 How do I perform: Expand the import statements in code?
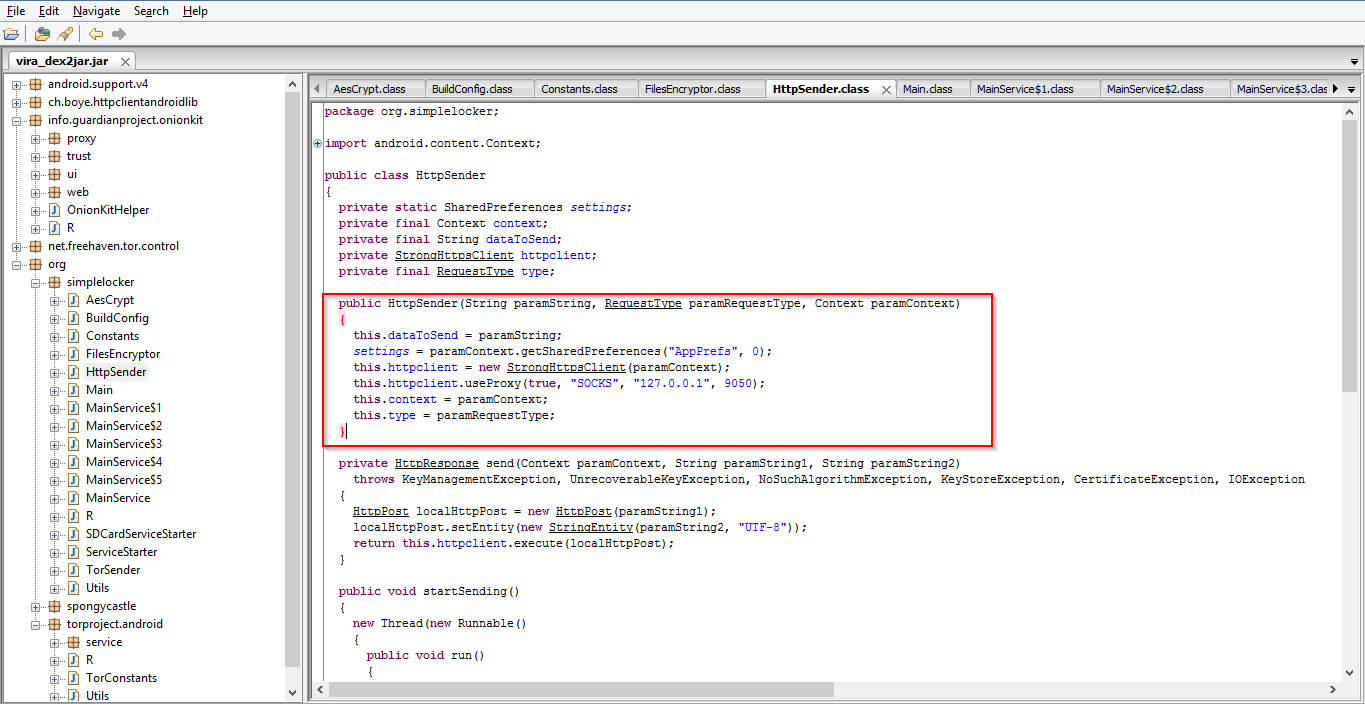click(x=318, y=143)
